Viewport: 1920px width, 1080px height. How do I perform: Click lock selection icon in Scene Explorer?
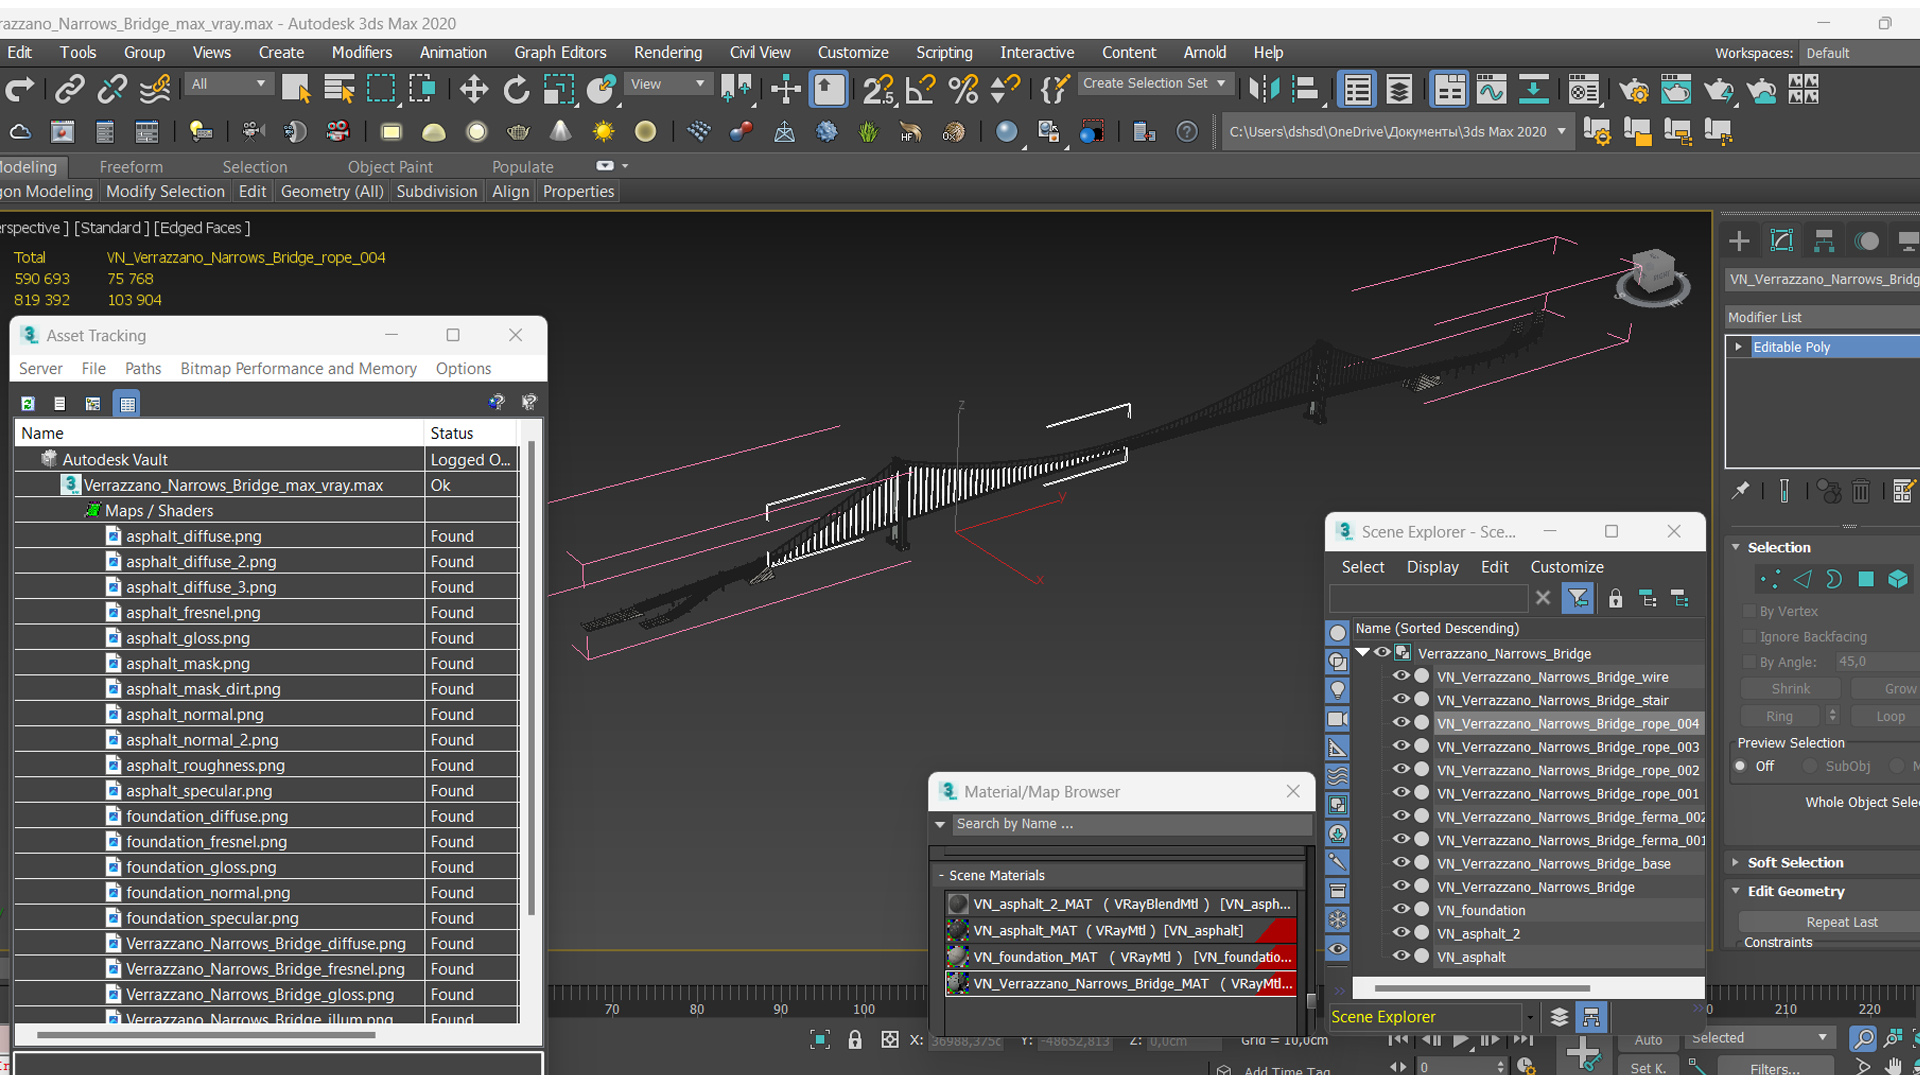[1615, 599]
